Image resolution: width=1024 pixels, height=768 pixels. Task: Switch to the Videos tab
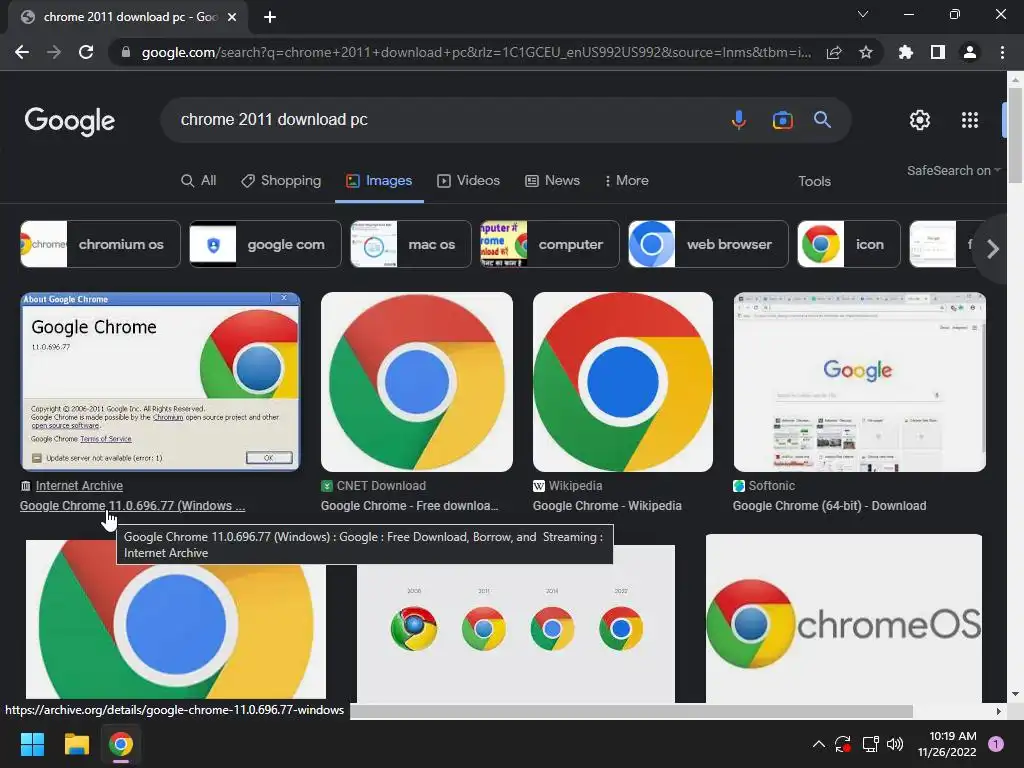pyautogui.click(x=468, y=180)
